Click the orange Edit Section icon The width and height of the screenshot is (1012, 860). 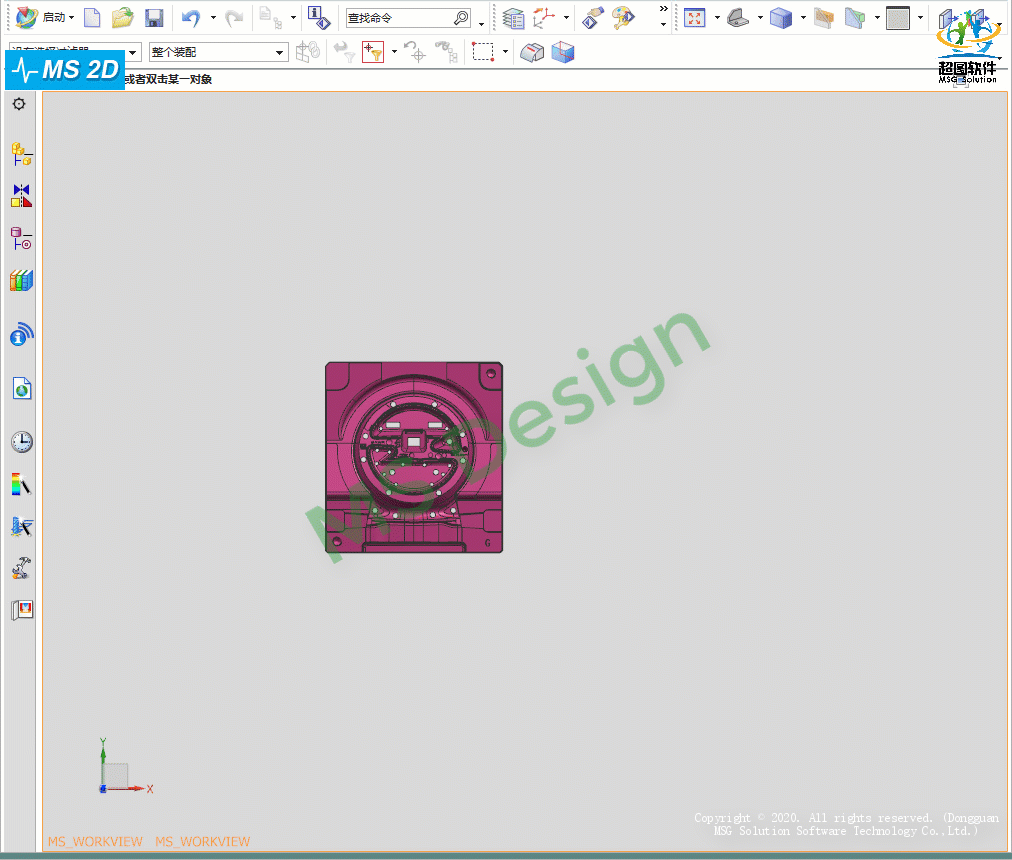(x=824, y=17)
